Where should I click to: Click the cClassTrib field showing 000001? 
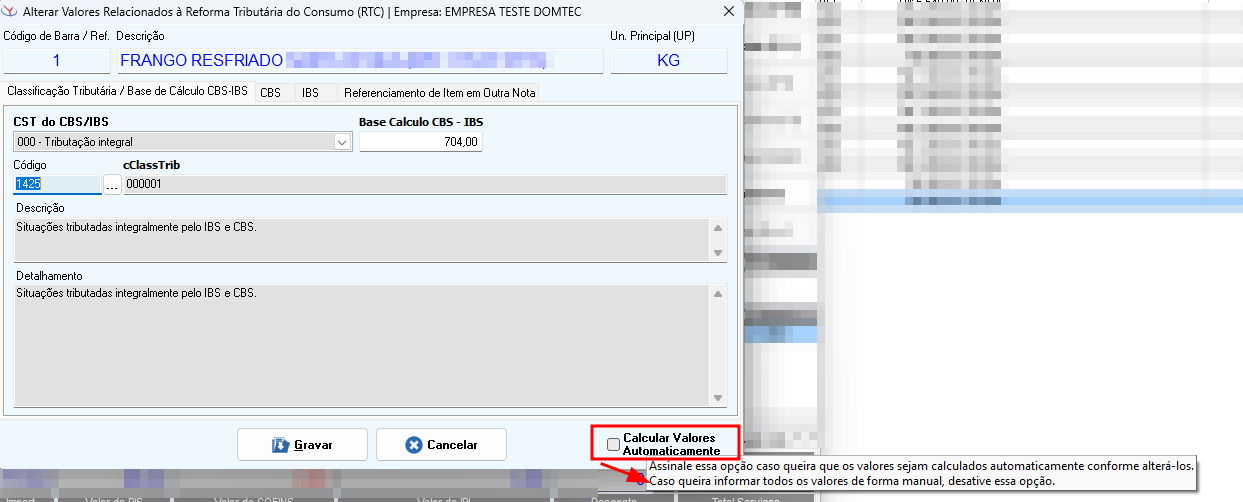424,184
